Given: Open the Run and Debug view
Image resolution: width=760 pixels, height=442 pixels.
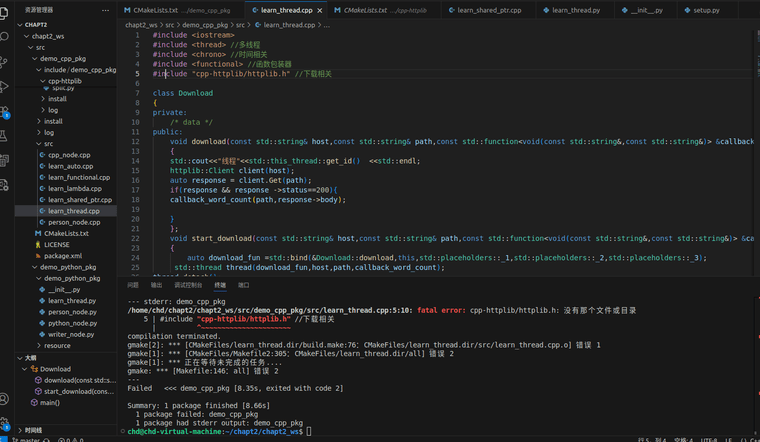Looking at the screenshot, I should coord(4,86).
